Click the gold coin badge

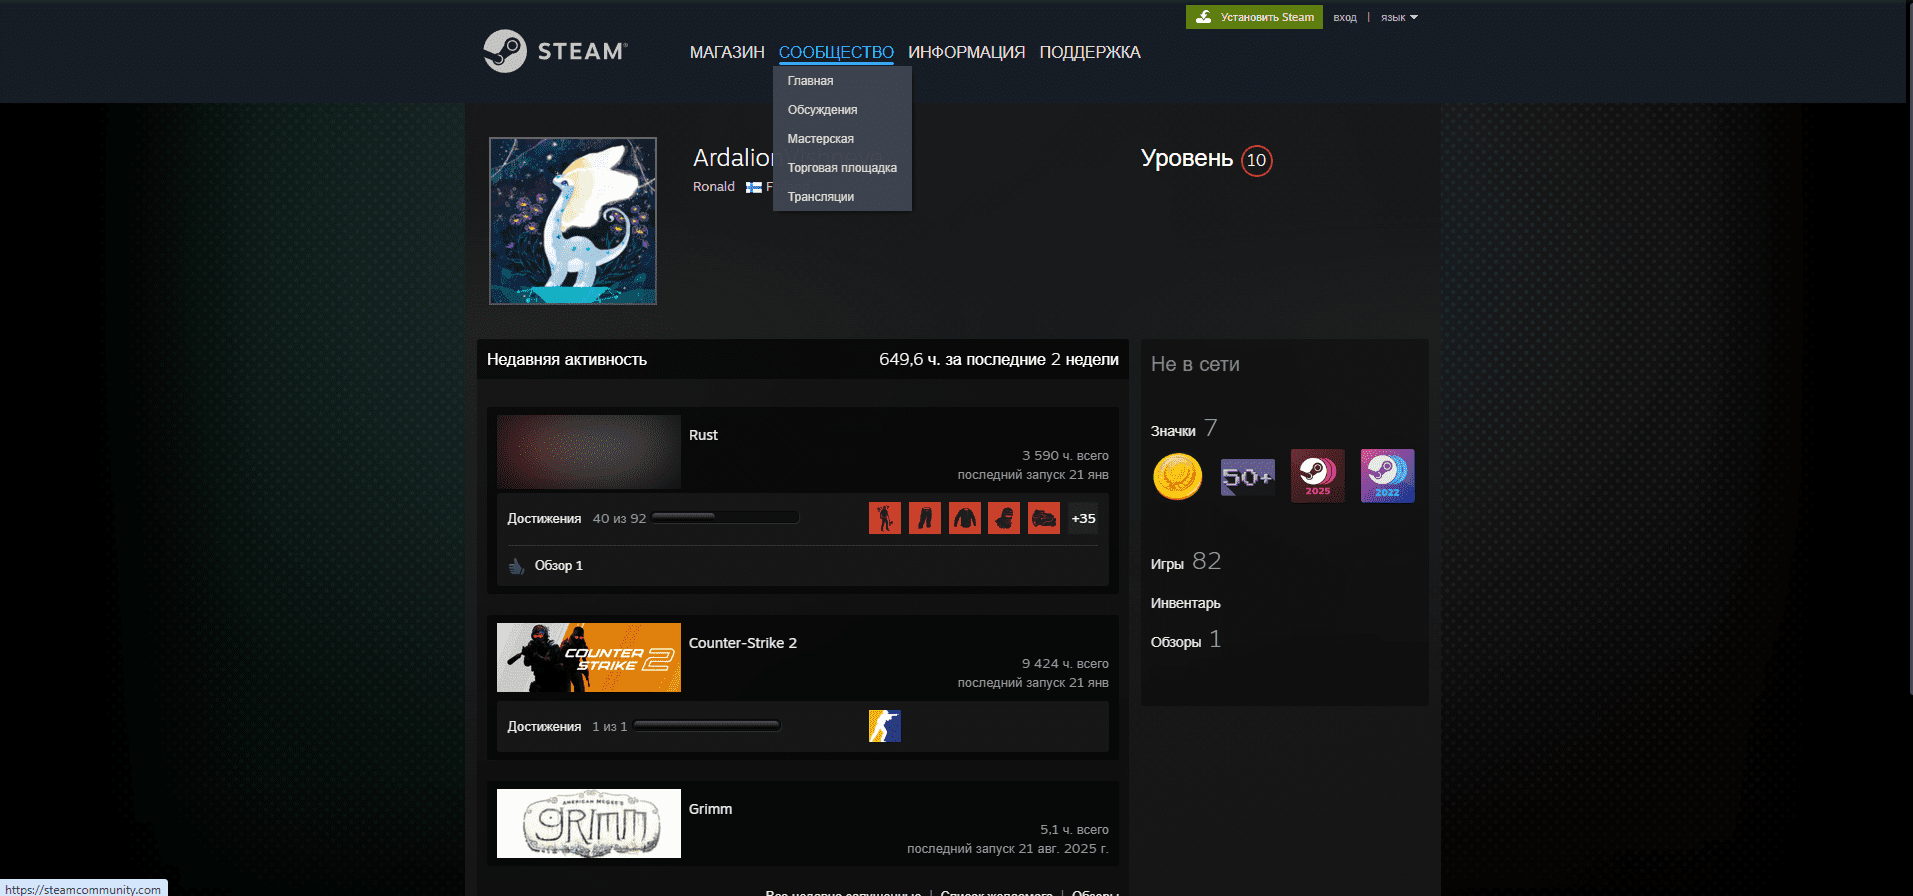click(x=1178, y=476)
